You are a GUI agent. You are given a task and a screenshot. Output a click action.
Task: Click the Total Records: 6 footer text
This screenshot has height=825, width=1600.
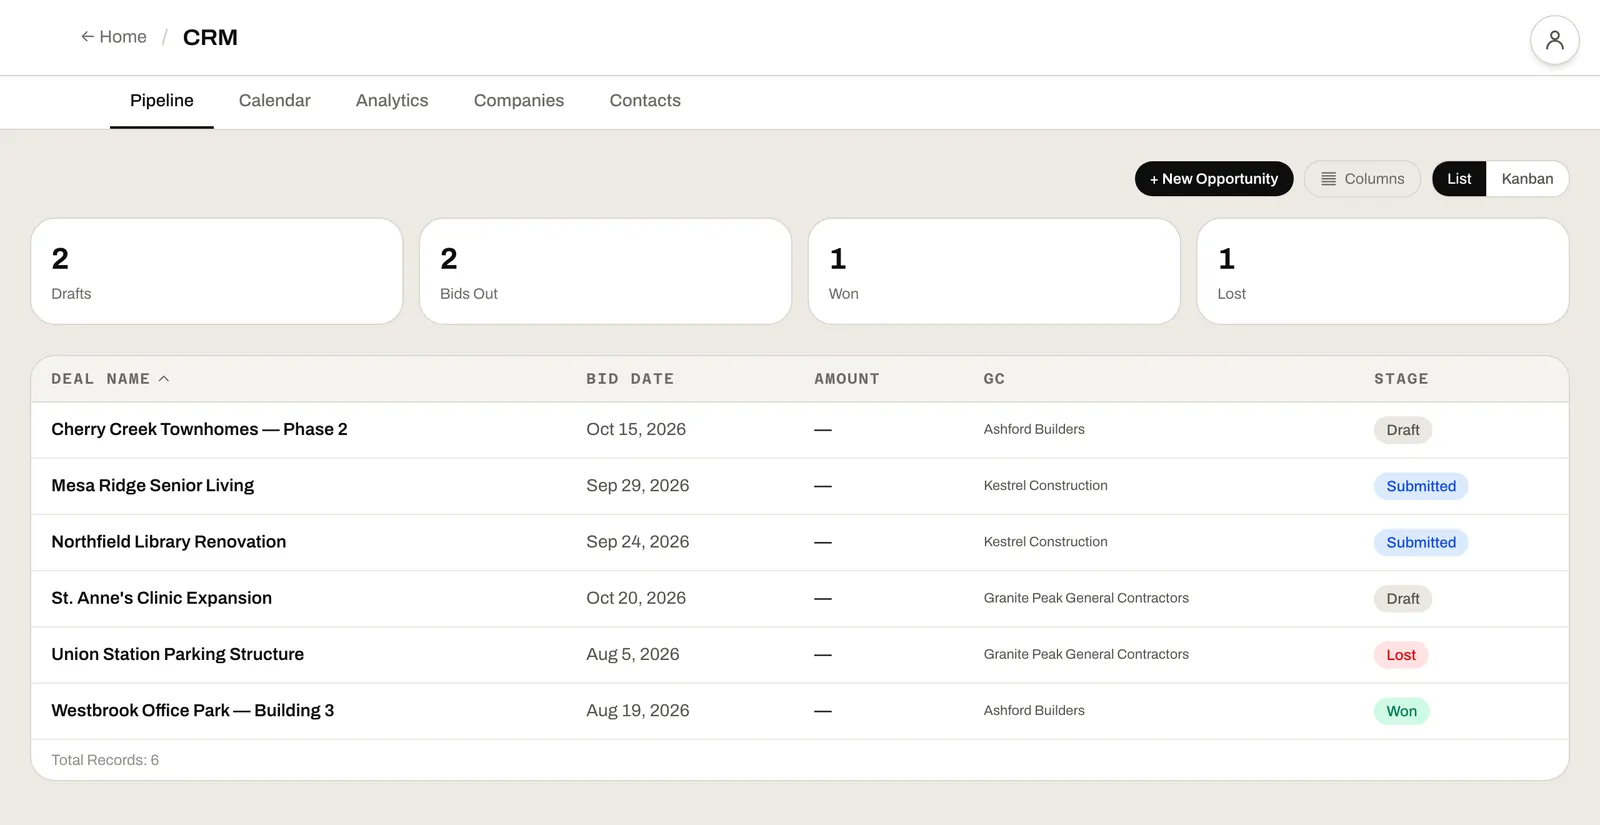[105, 760]
